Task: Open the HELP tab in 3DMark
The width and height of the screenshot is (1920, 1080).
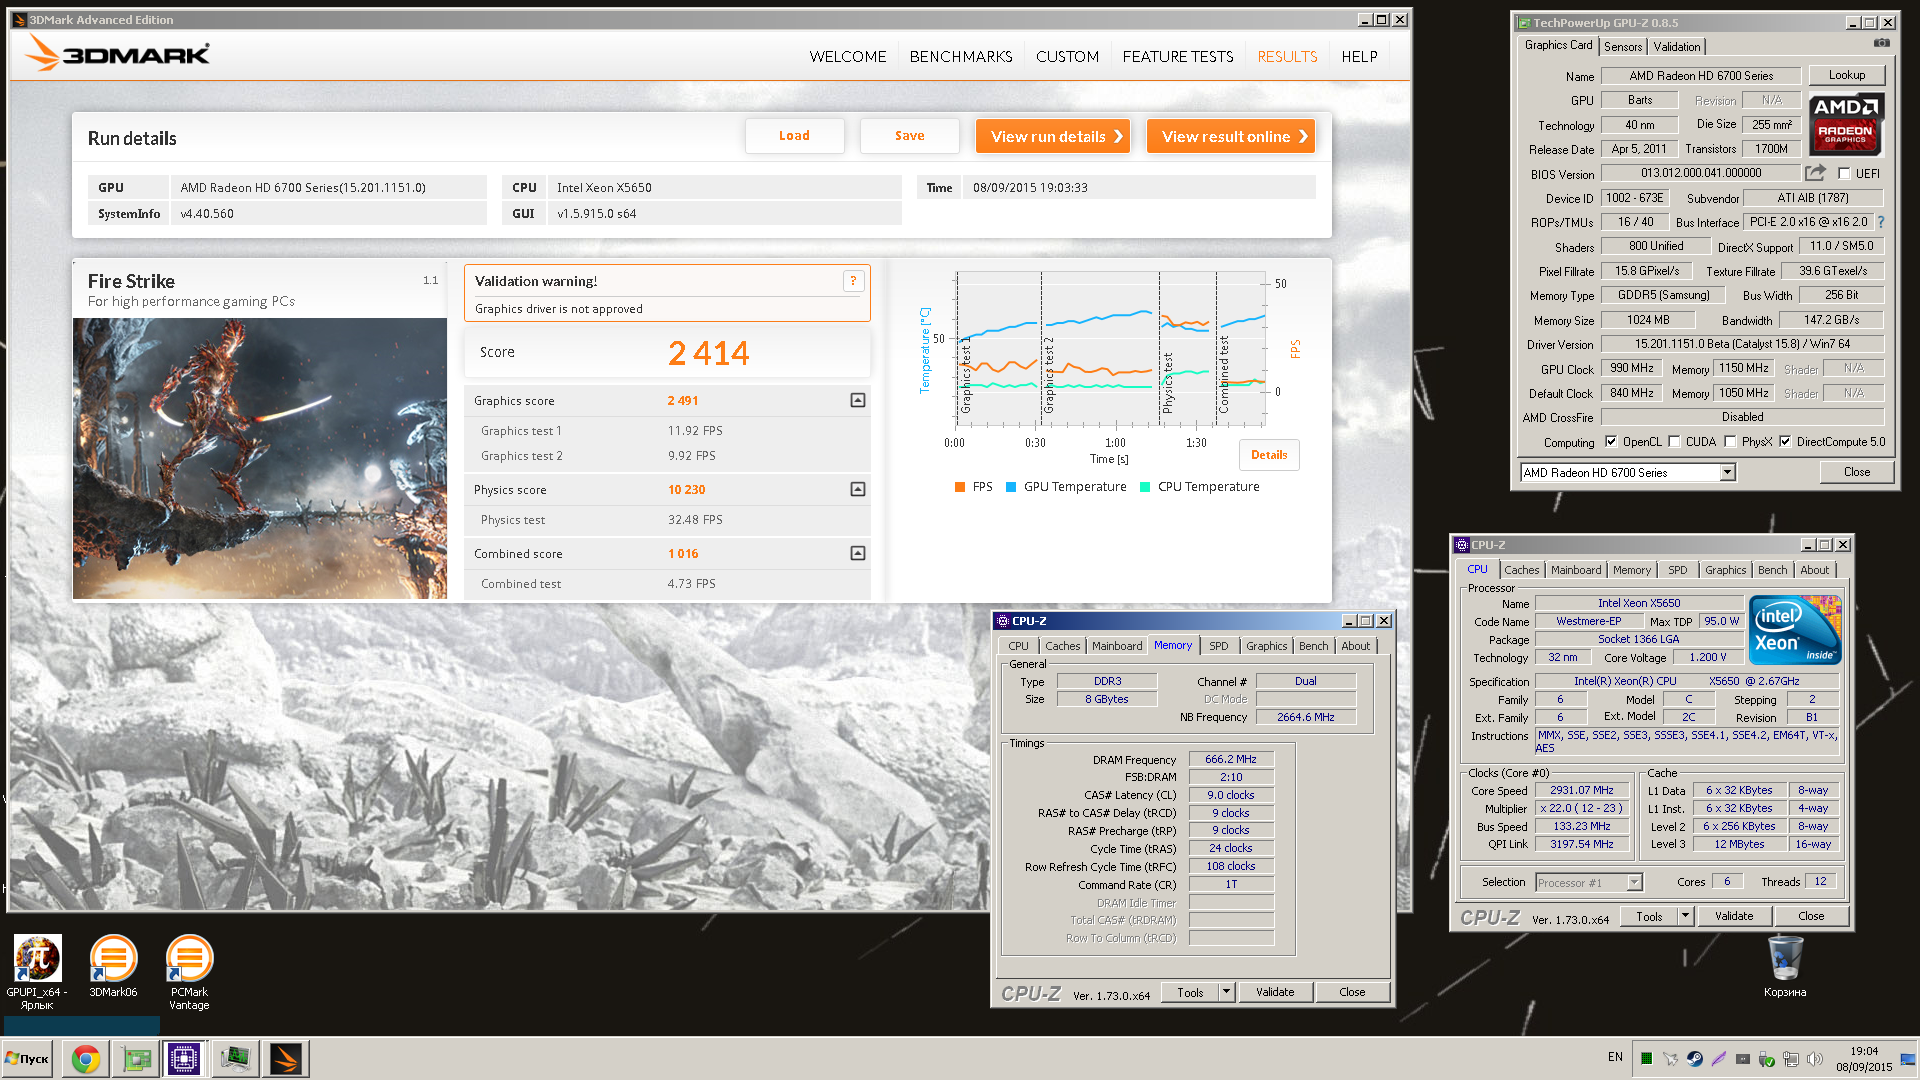Action: 1359,57
